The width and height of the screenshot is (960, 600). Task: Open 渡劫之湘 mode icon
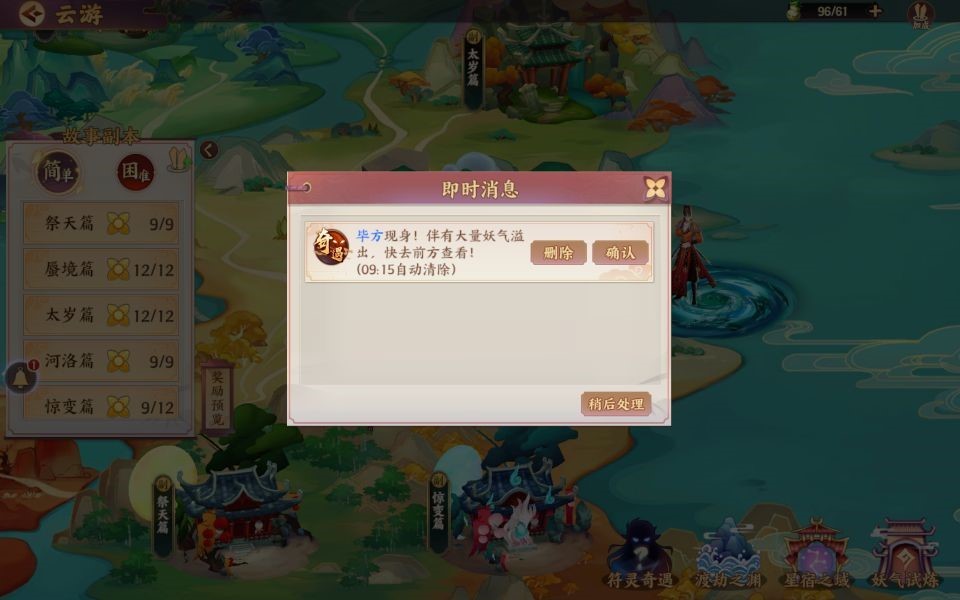pos(728,554)
